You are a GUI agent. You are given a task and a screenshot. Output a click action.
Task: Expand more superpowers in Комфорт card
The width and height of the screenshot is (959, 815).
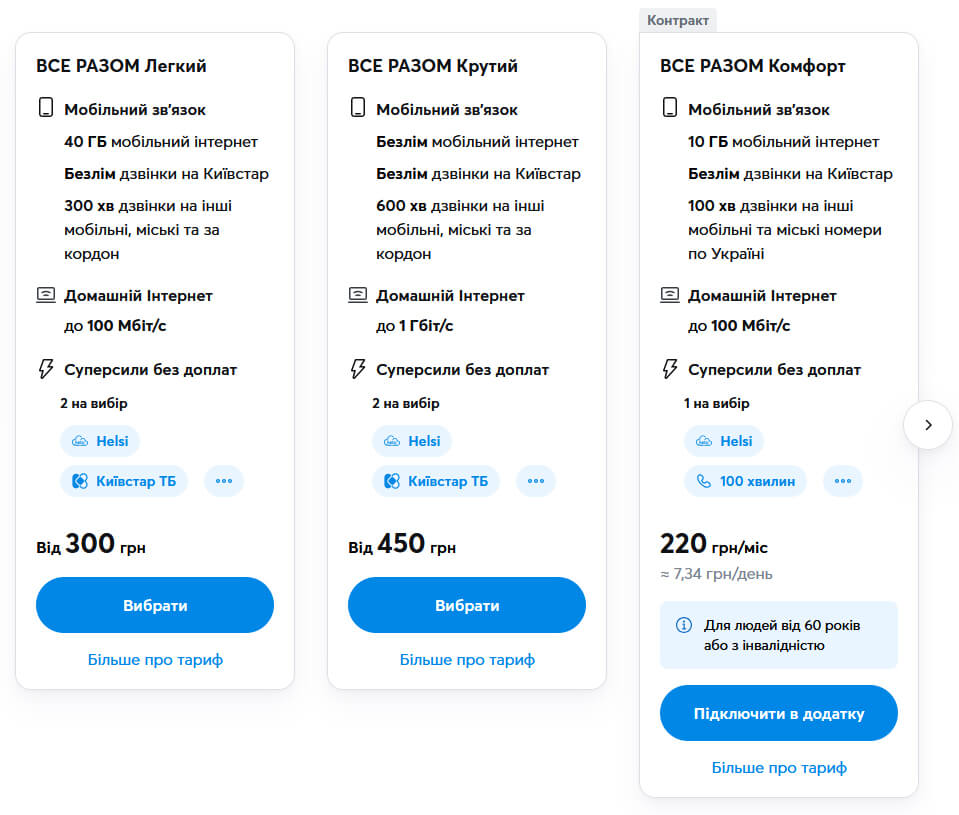(x=843, y=481)
